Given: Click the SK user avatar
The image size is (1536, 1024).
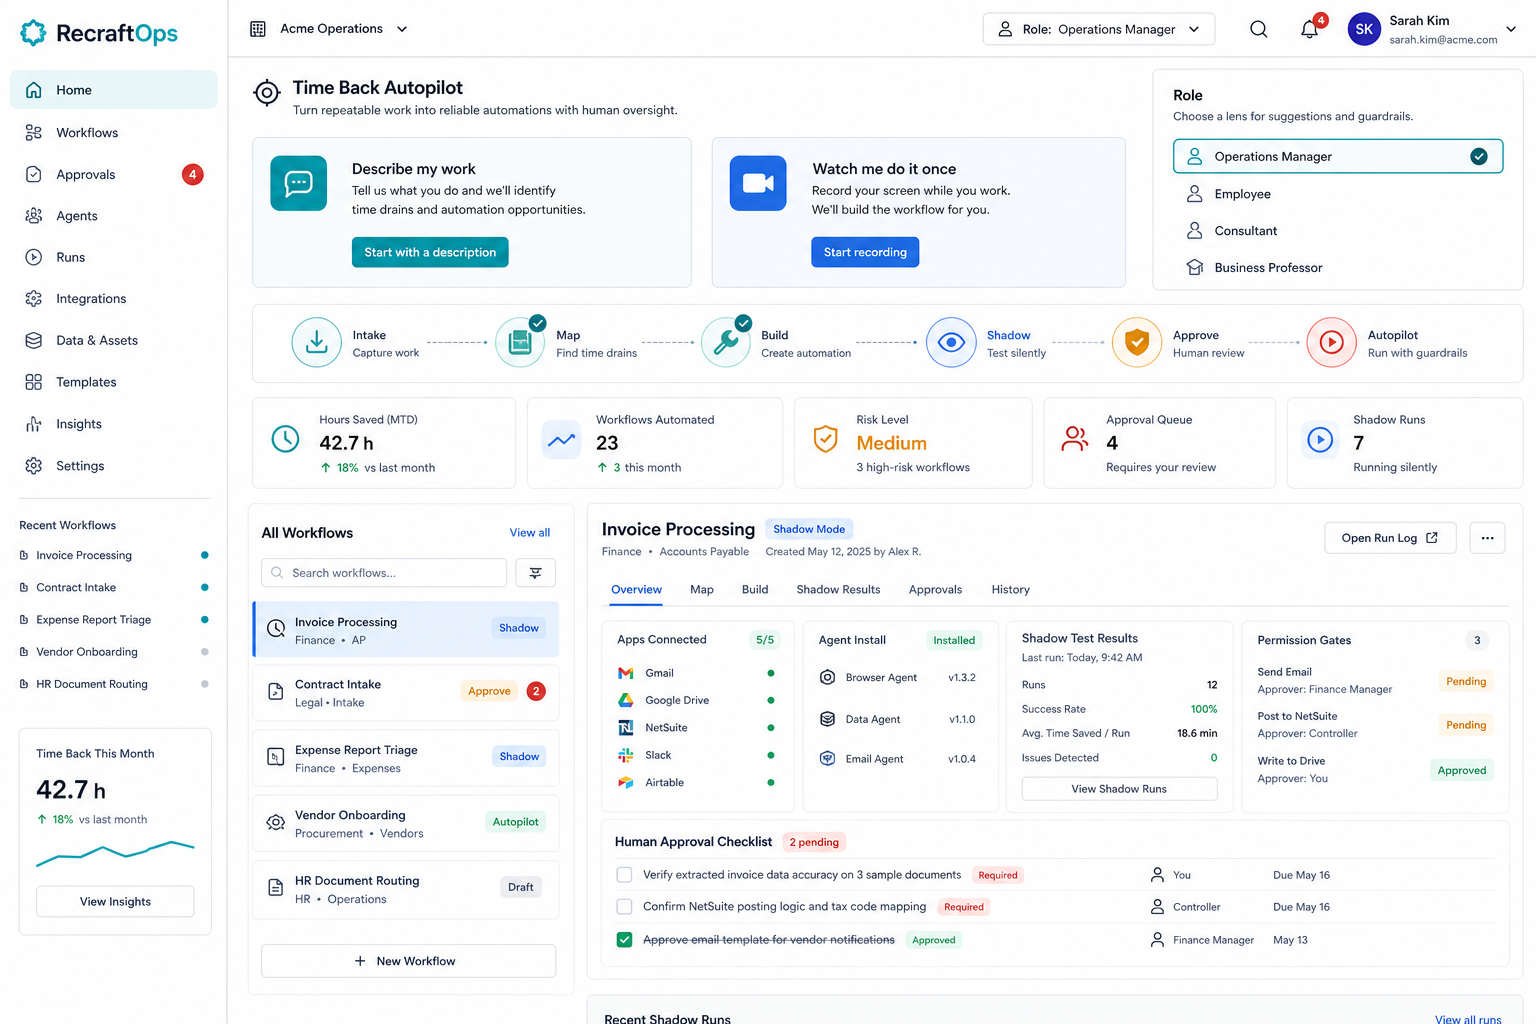Looking at the screenshot, I should 1364,29.
